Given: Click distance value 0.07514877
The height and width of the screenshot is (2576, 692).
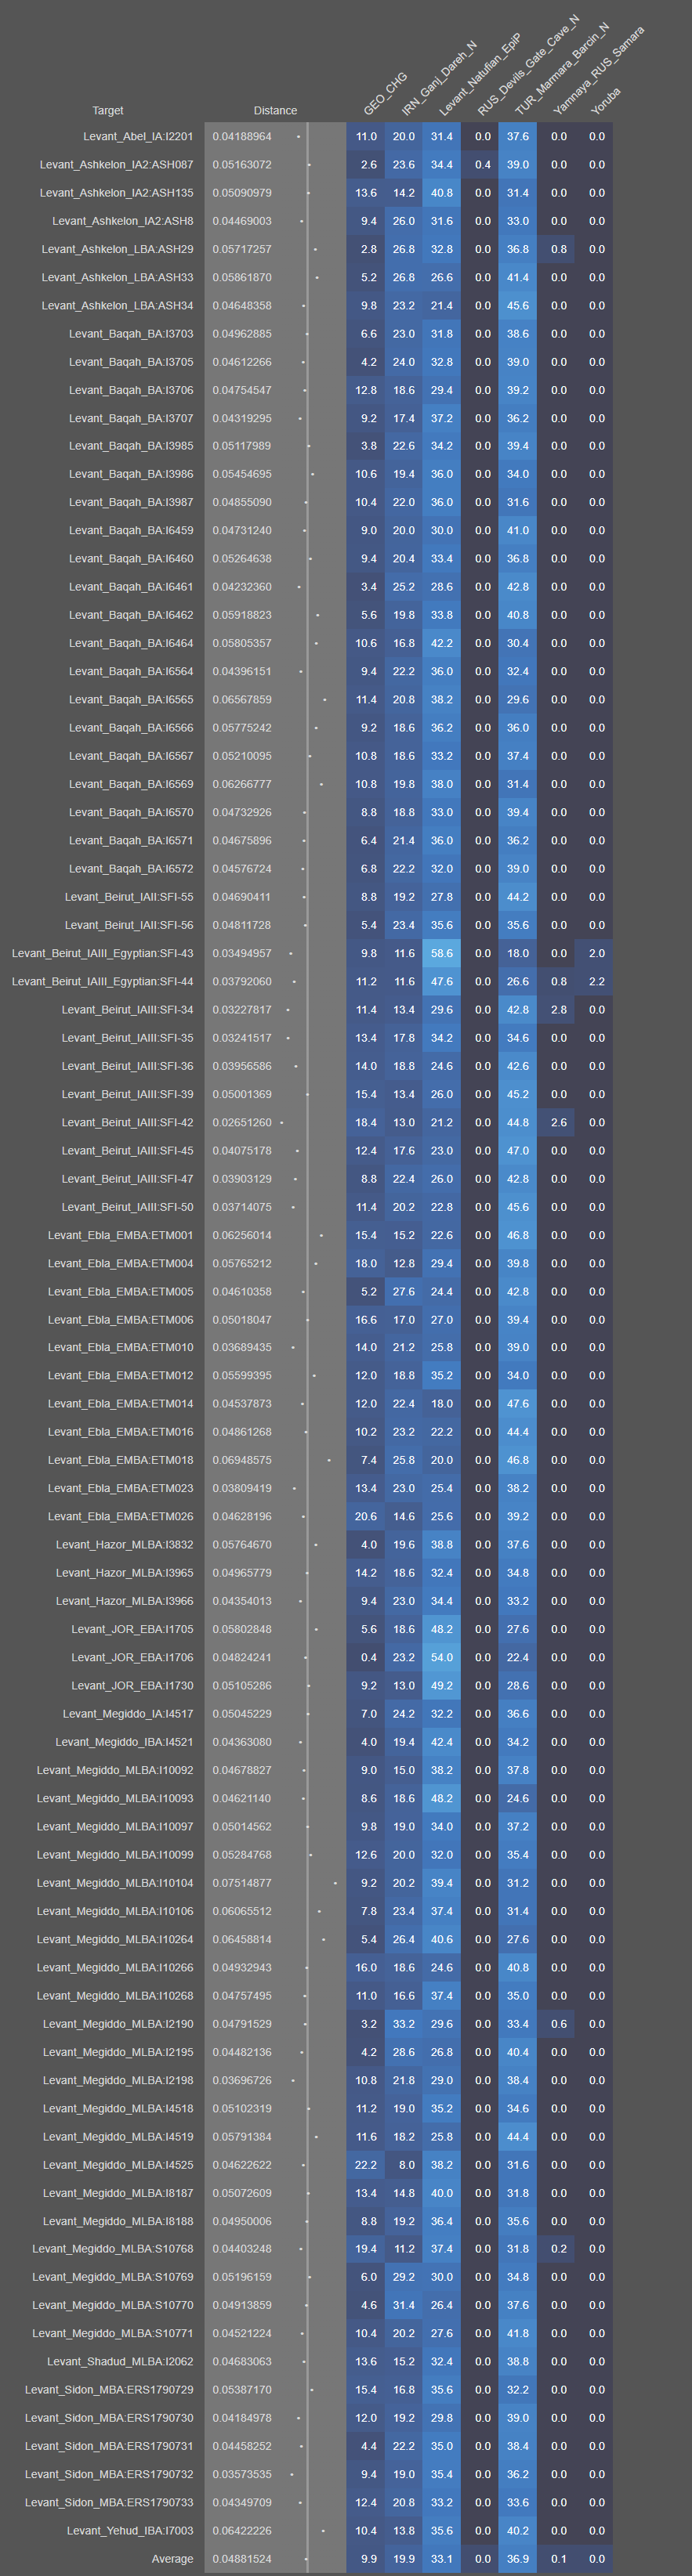Looking at the screenshot, I should point(242,1883).
